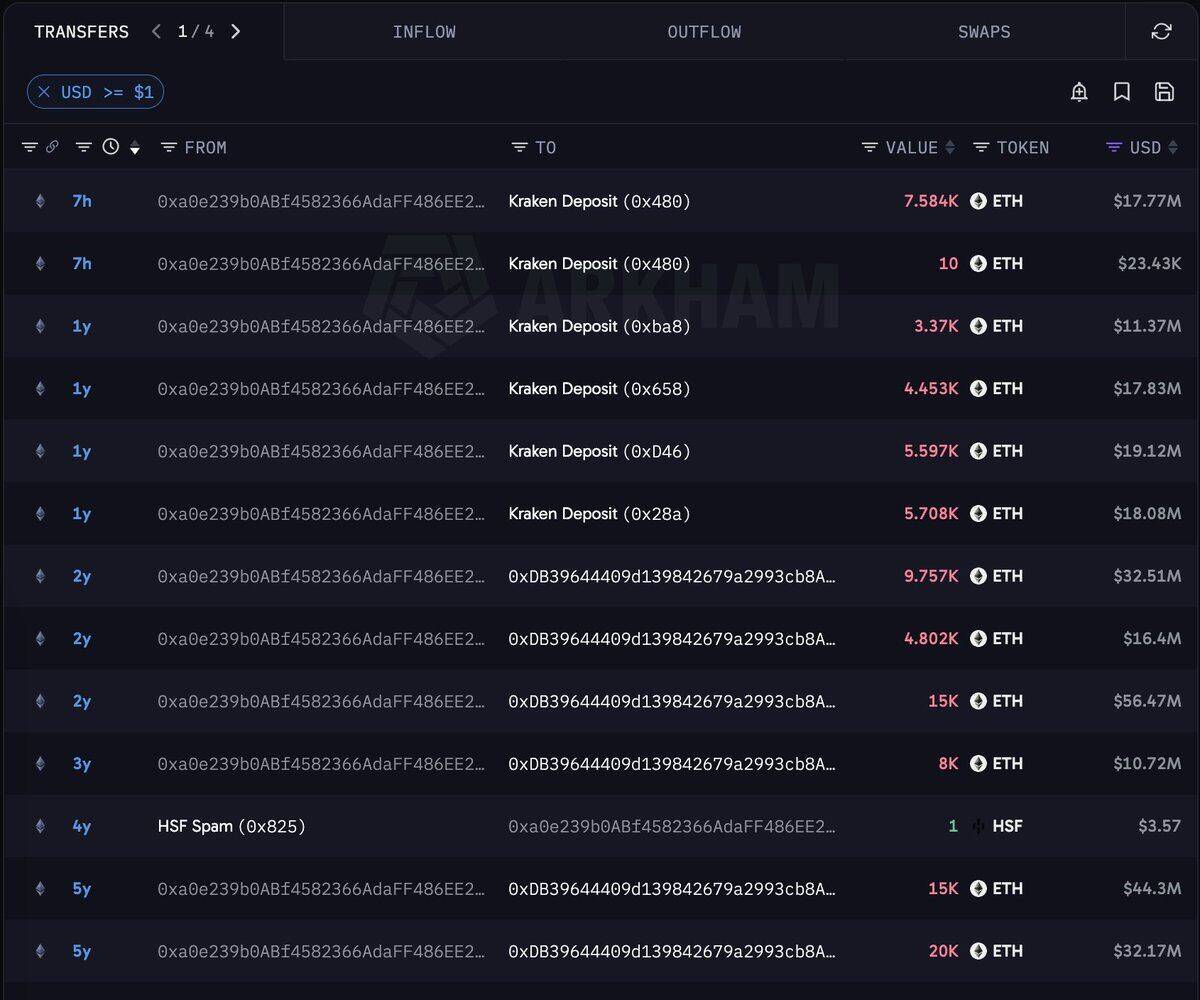This screenshot has width=1200, height=1000.
Task: Click ETH token icon in $10.72M row
Action: pos(978,764)
